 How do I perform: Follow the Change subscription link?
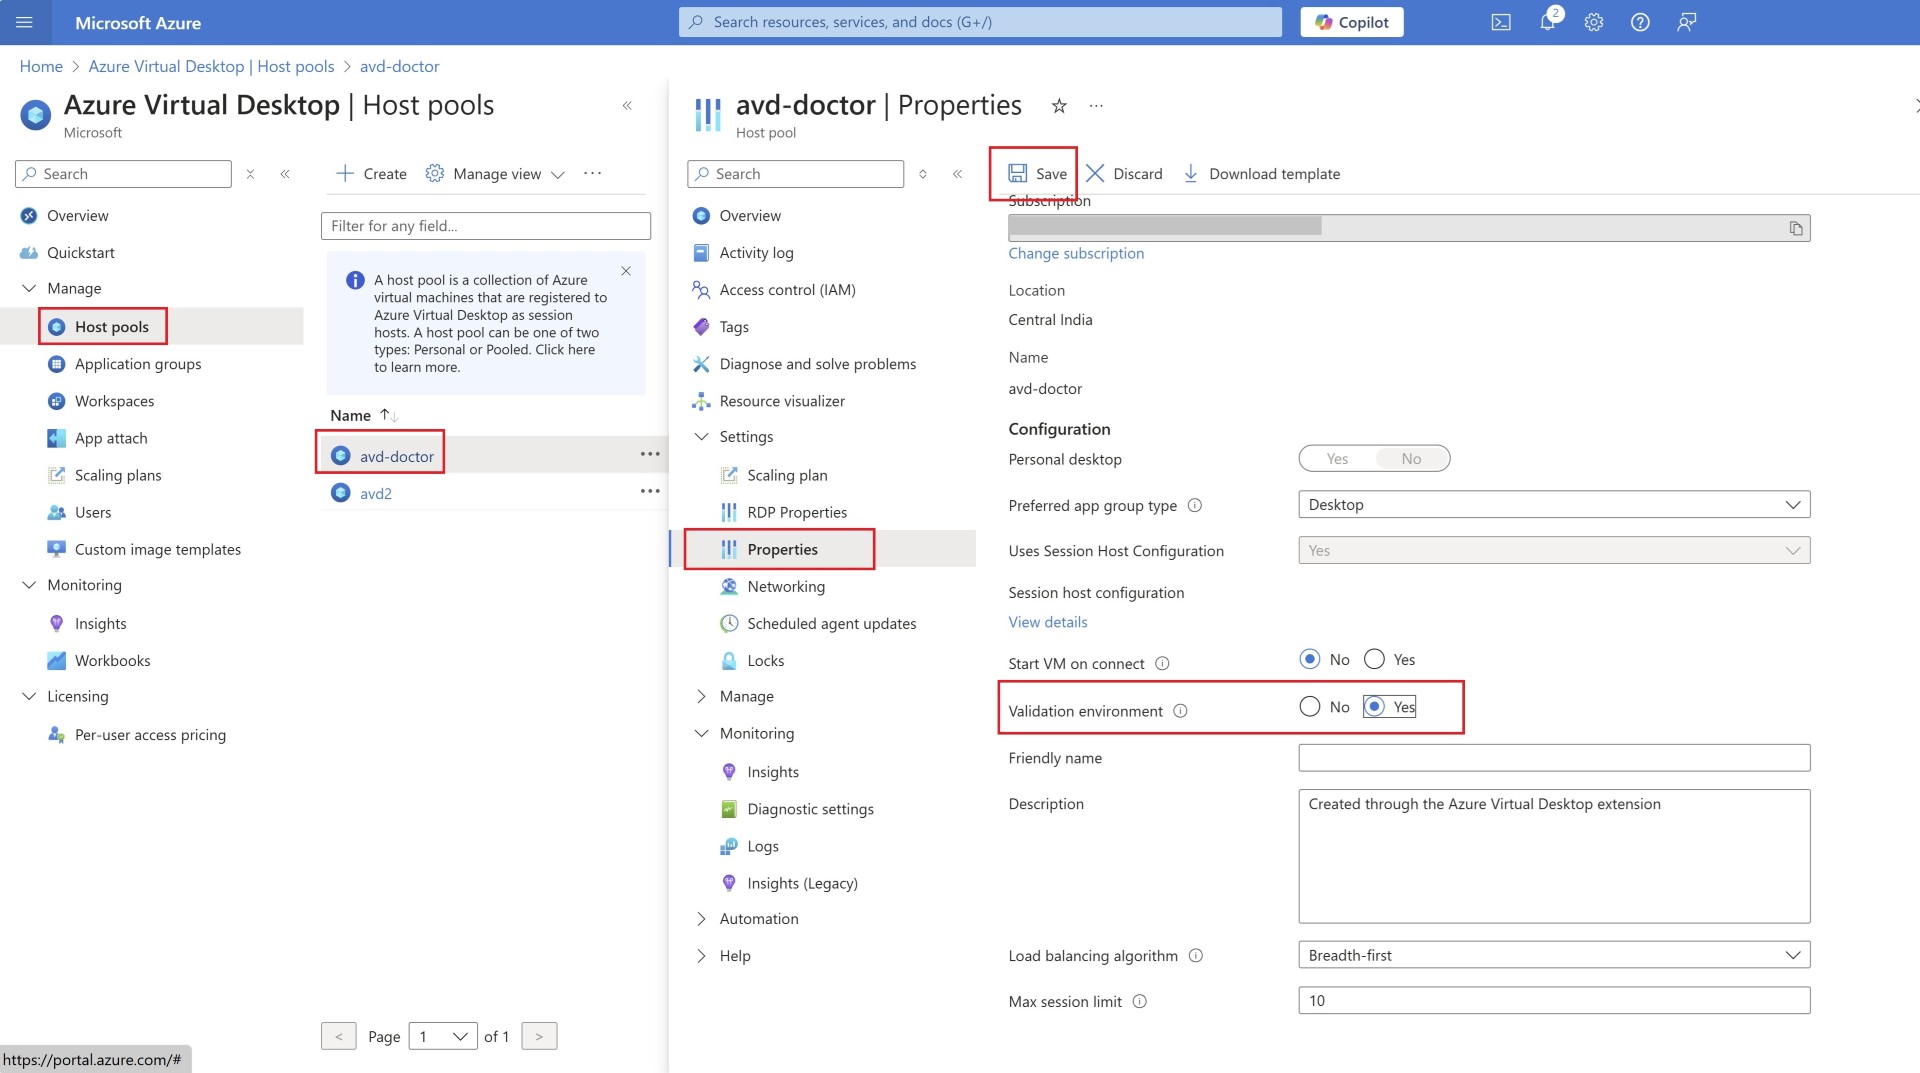(x=1076, y=253)
